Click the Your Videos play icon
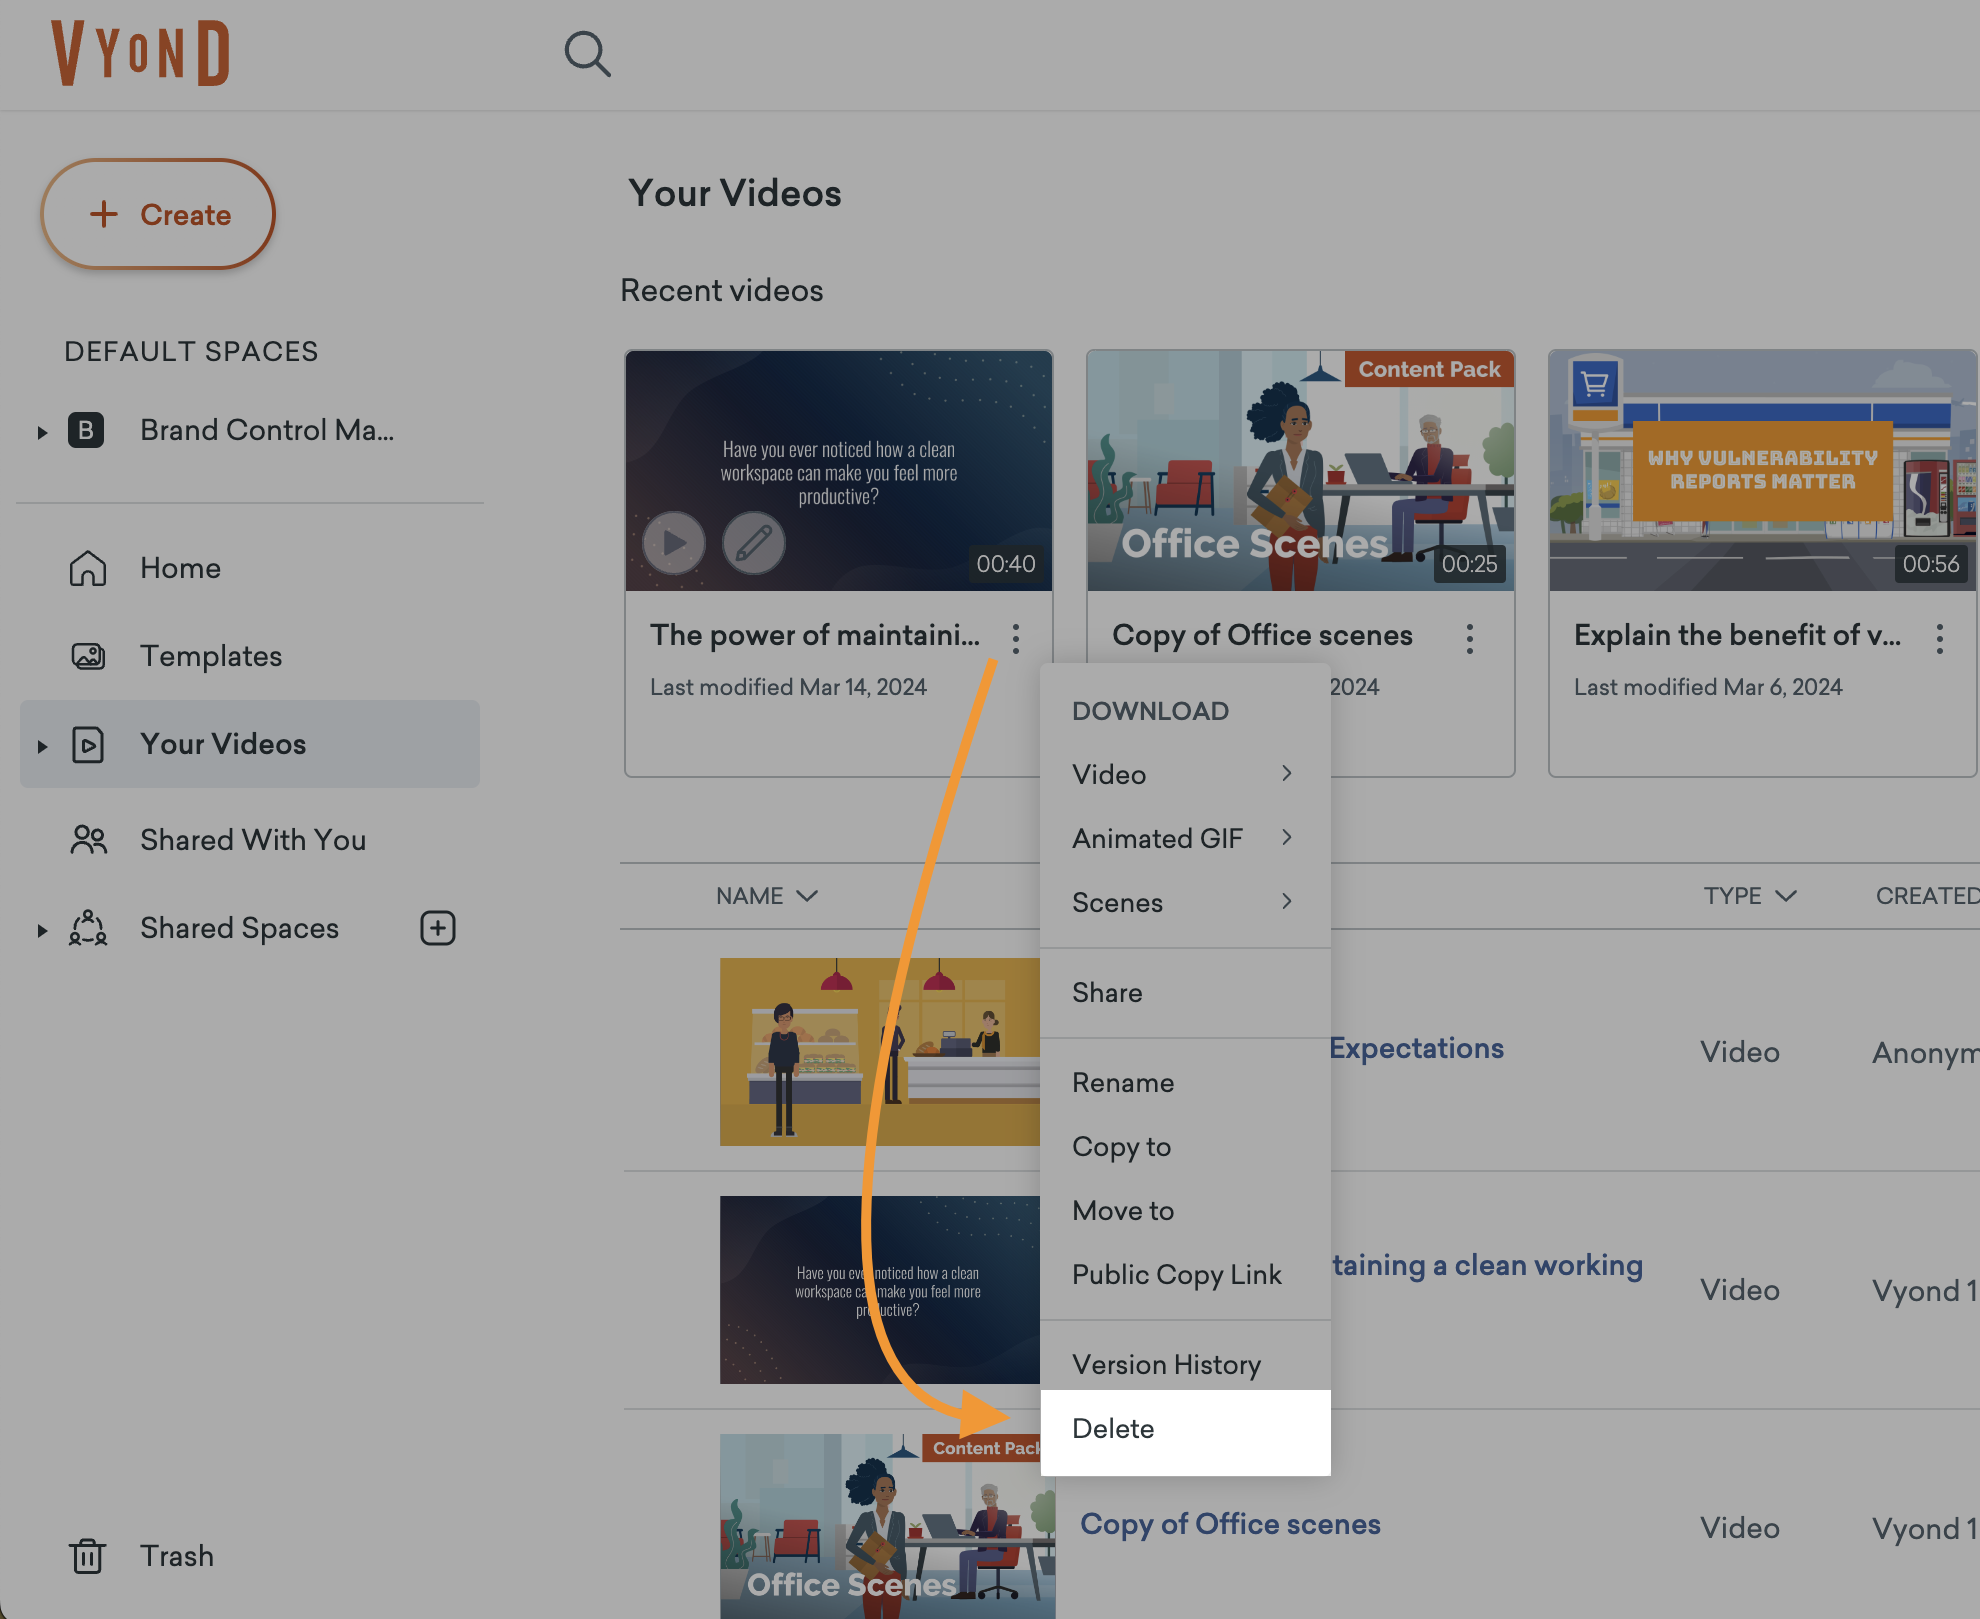 point(88,745)
